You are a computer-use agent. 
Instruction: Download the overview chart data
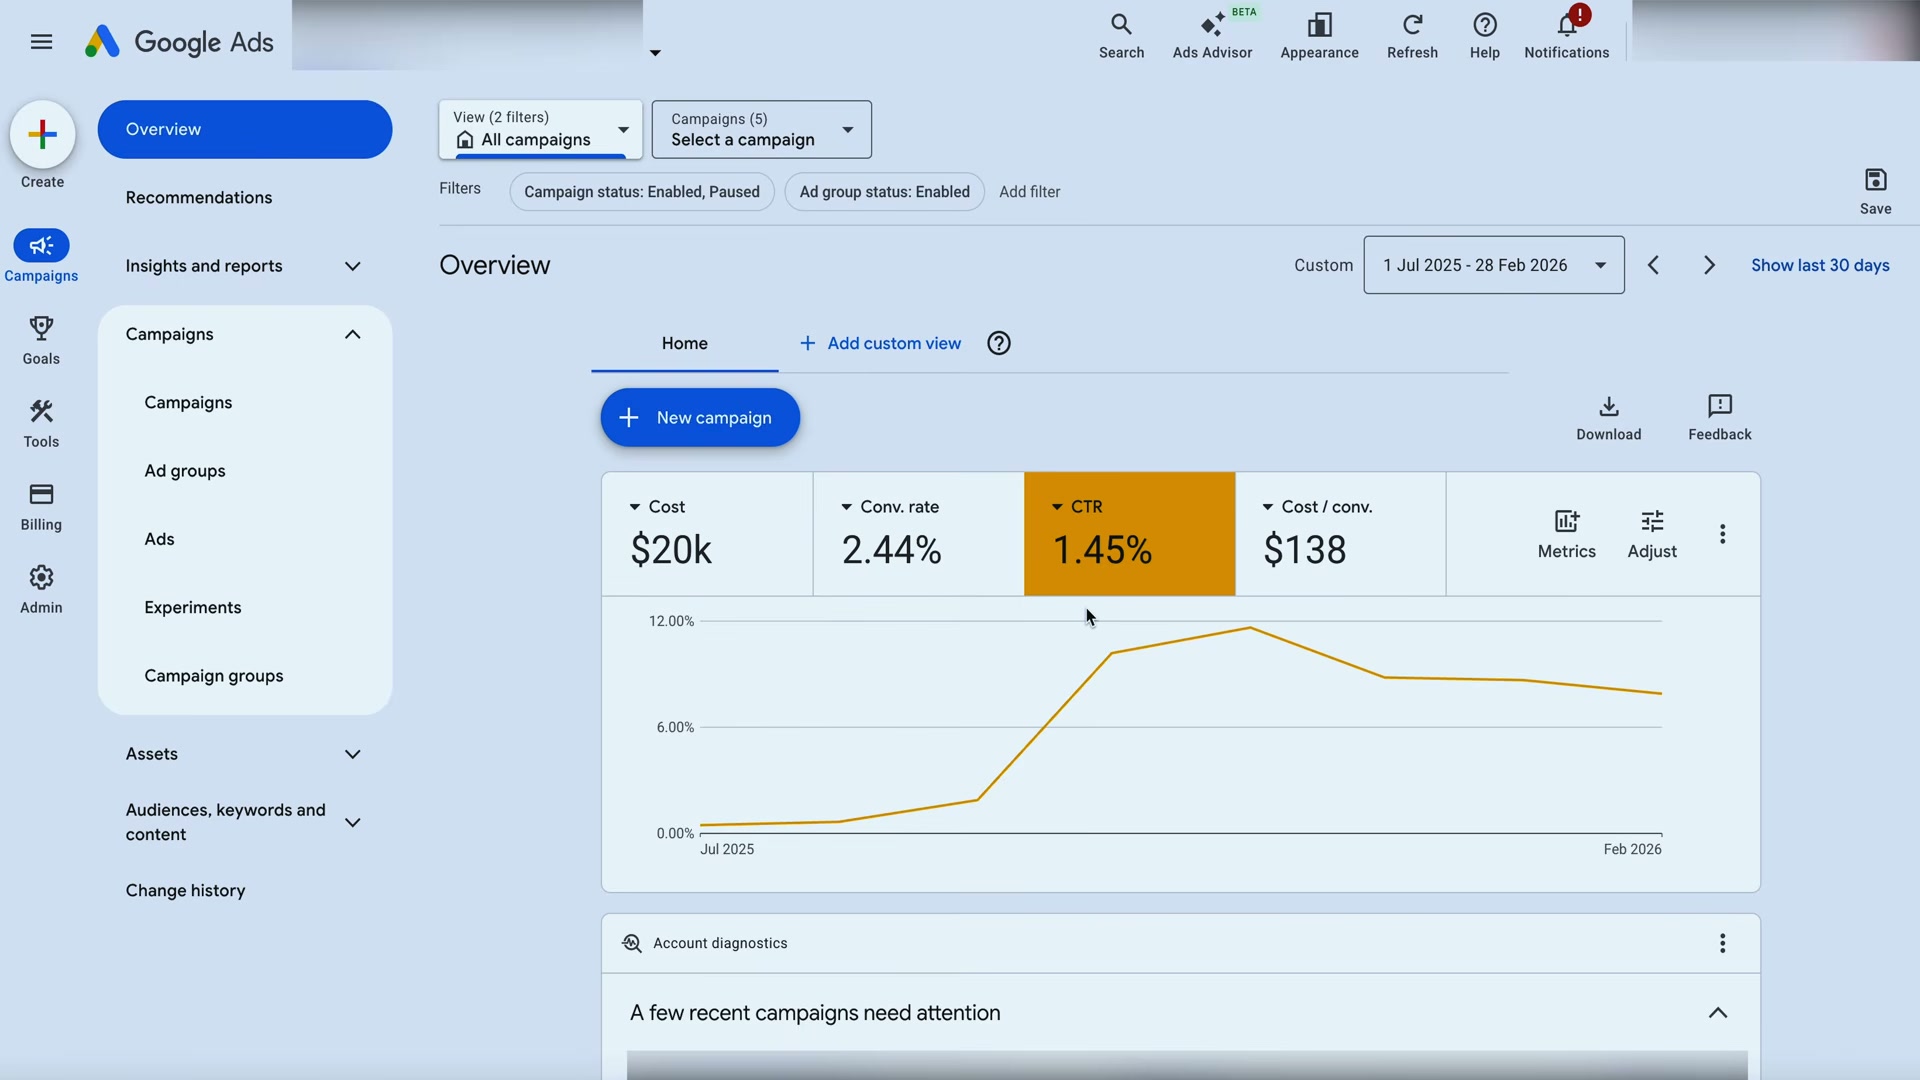(1608, 417)
